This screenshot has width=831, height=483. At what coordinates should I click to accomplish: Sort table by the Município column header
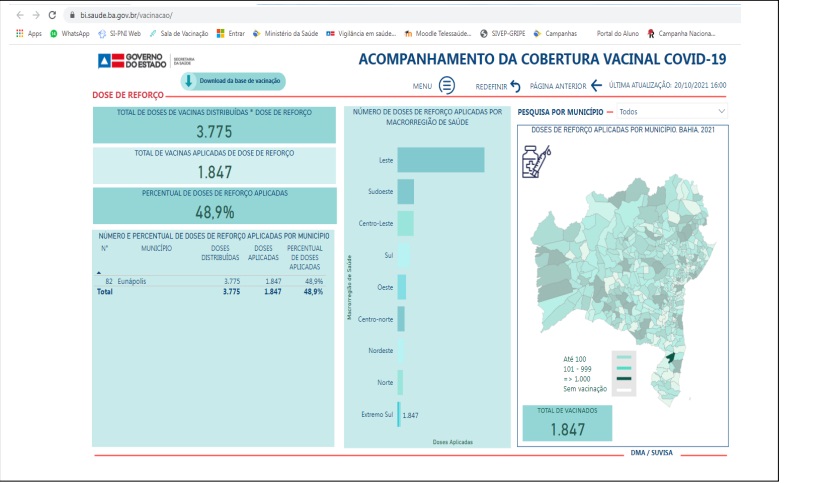click(x=157, y=247)
